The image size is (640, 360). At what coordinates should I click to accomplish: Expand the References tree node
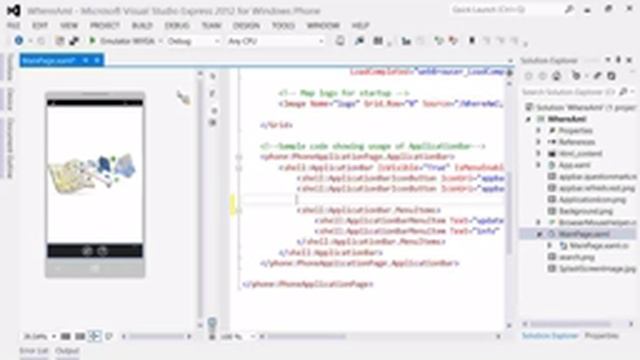[539, 142]
